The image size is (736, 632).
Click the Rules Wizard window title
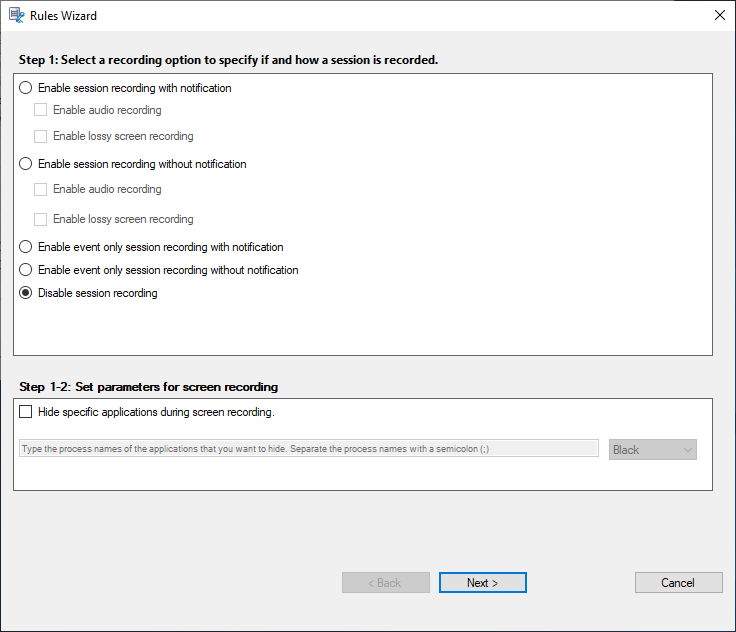point(64,16)
